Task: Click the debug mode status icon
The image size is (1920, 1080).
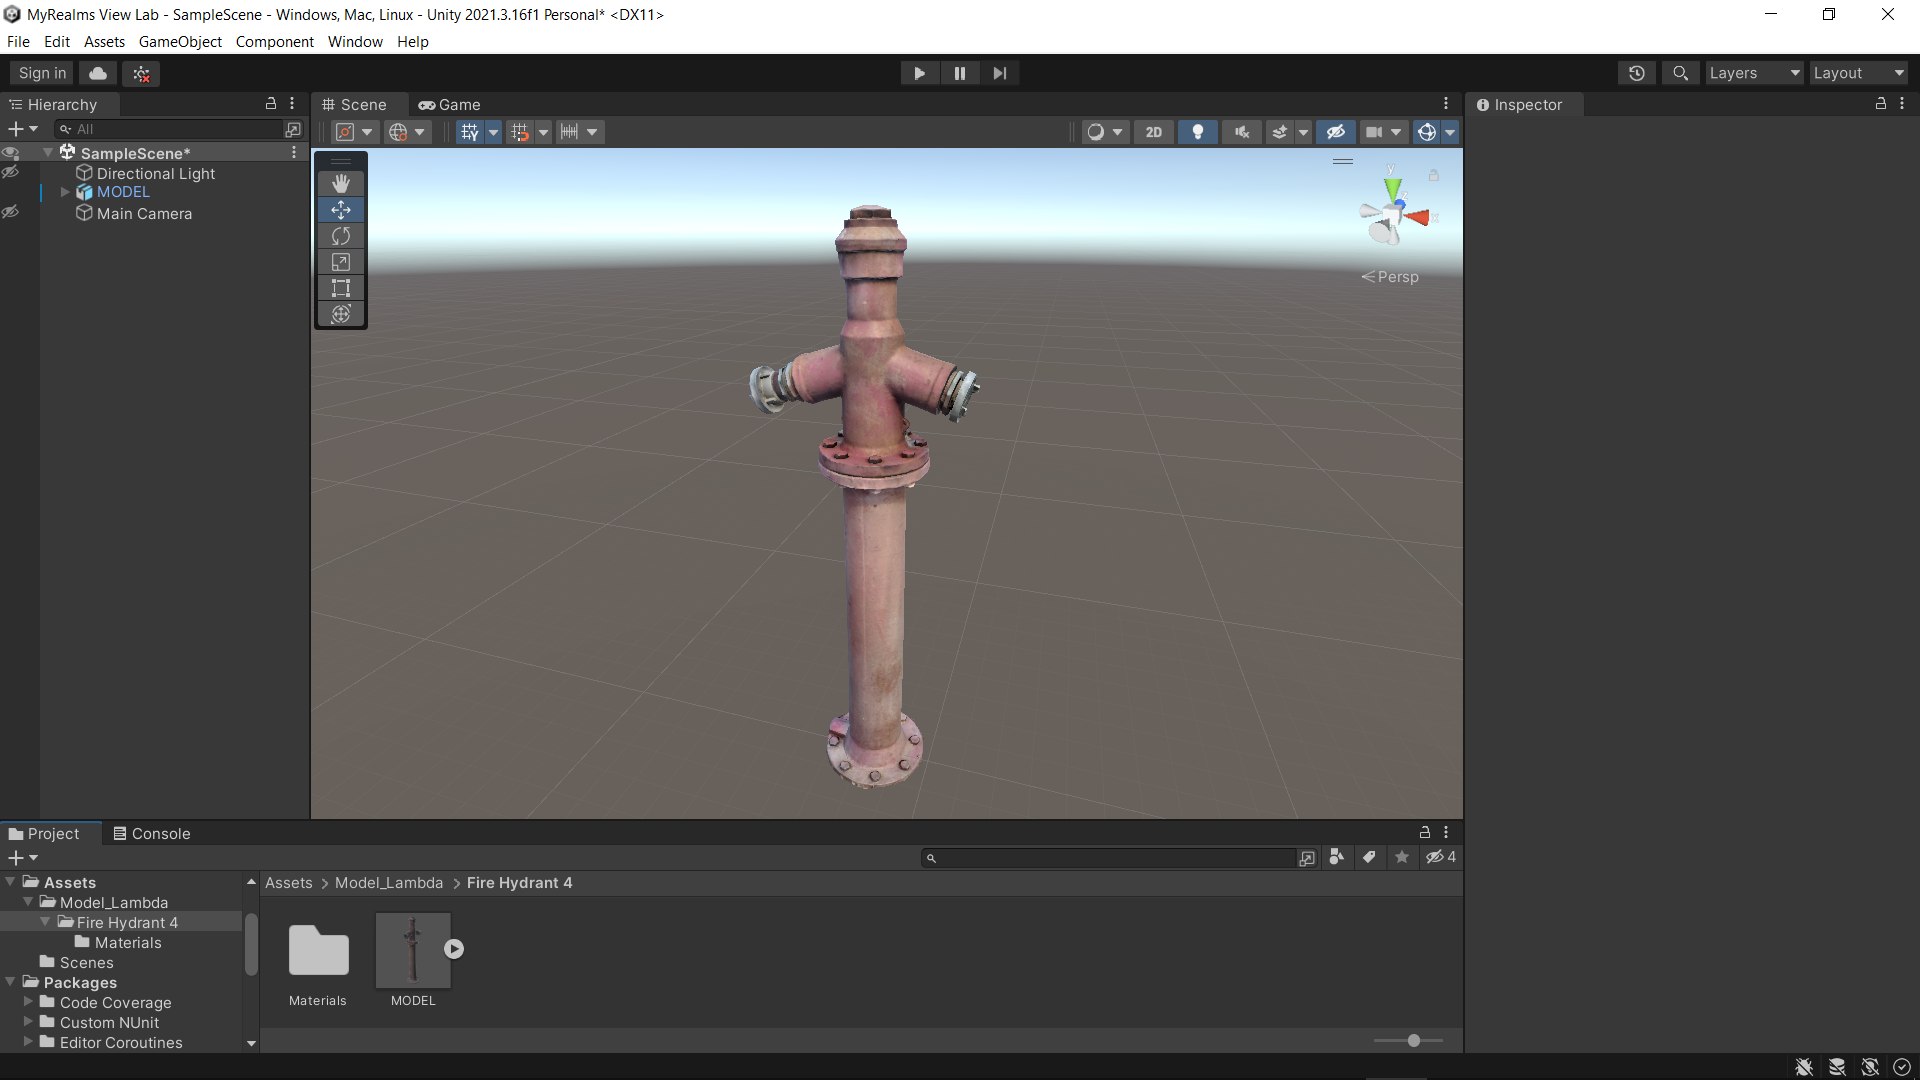Action: click(x=1804, y=1067)
